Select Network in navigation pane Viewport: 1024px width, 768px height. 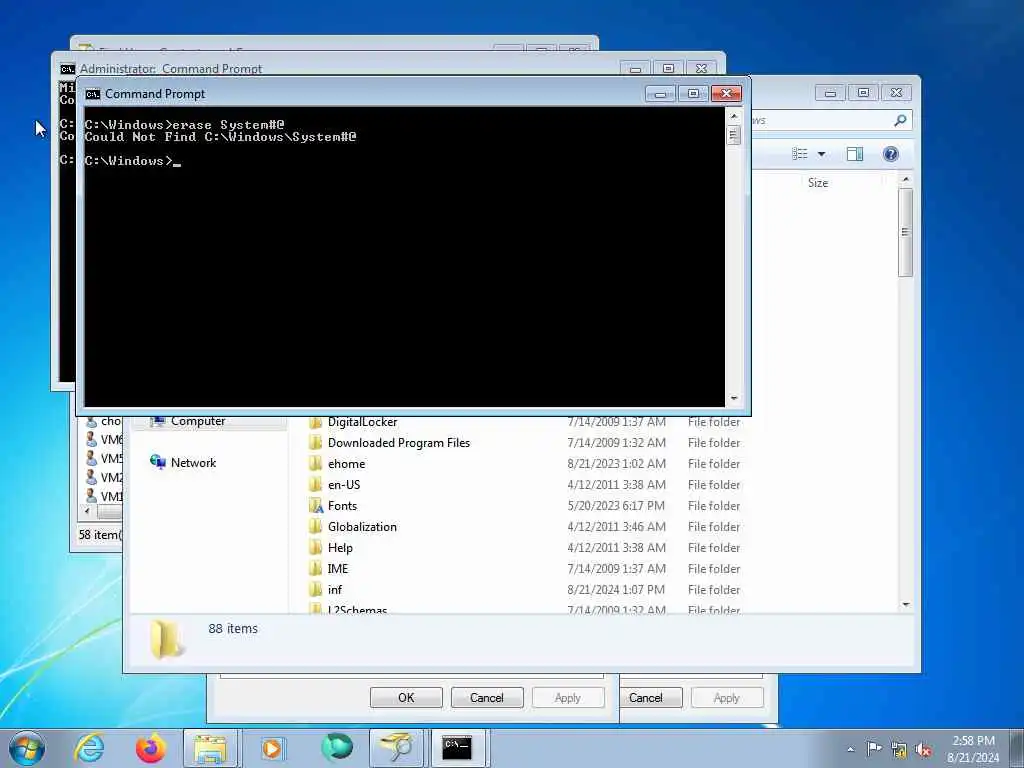193,462
